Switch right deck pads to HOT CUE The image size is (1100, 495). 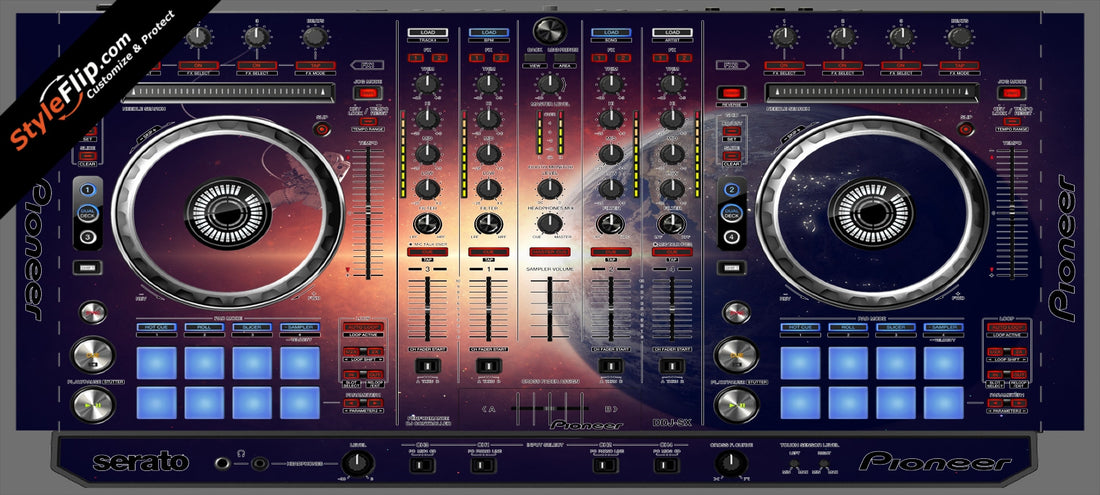[x=800, y=327]
